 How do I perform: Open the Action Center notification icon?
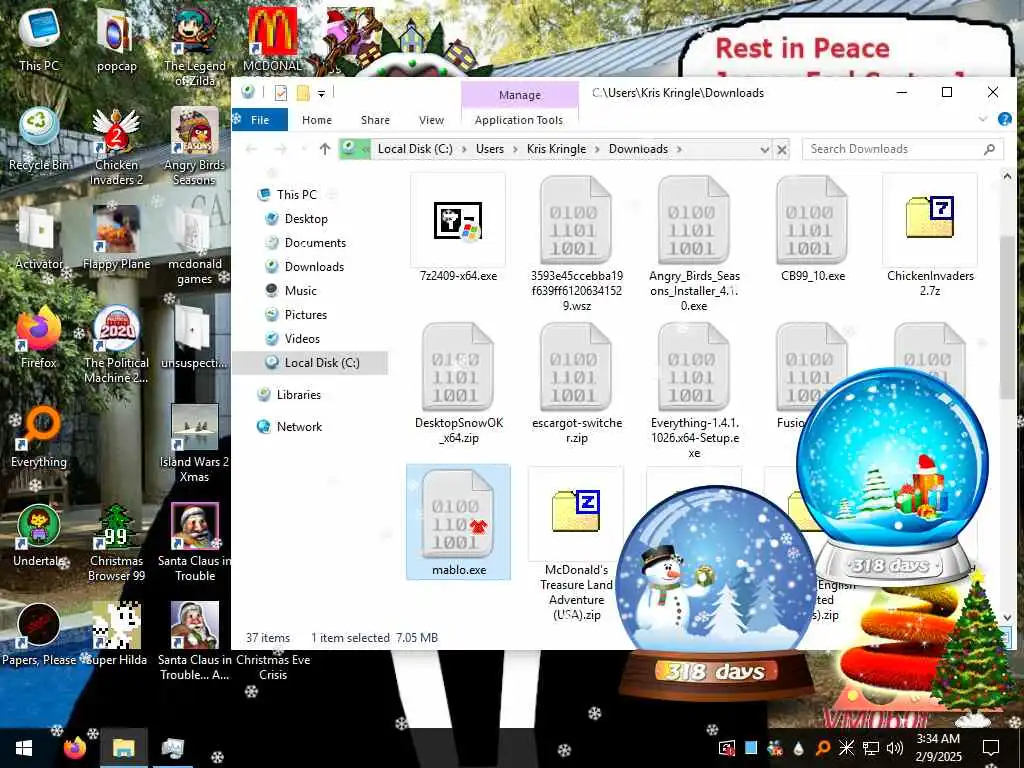point(991,748)
